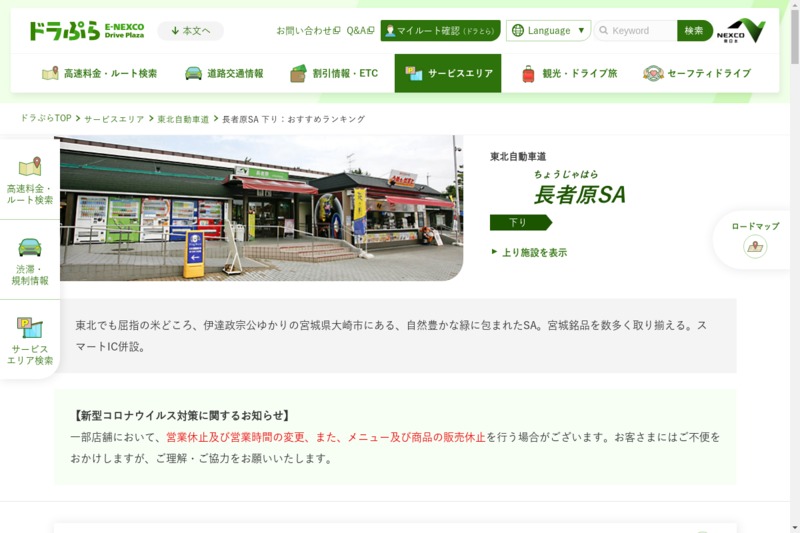Open the お問い合わせ link
The width and height of the screenshot is (800, 533).
(307, 31)
